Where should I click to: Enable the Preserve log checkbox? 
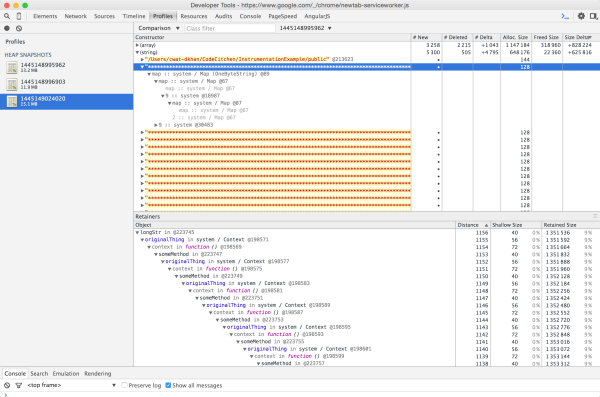[x=124, y=385]
